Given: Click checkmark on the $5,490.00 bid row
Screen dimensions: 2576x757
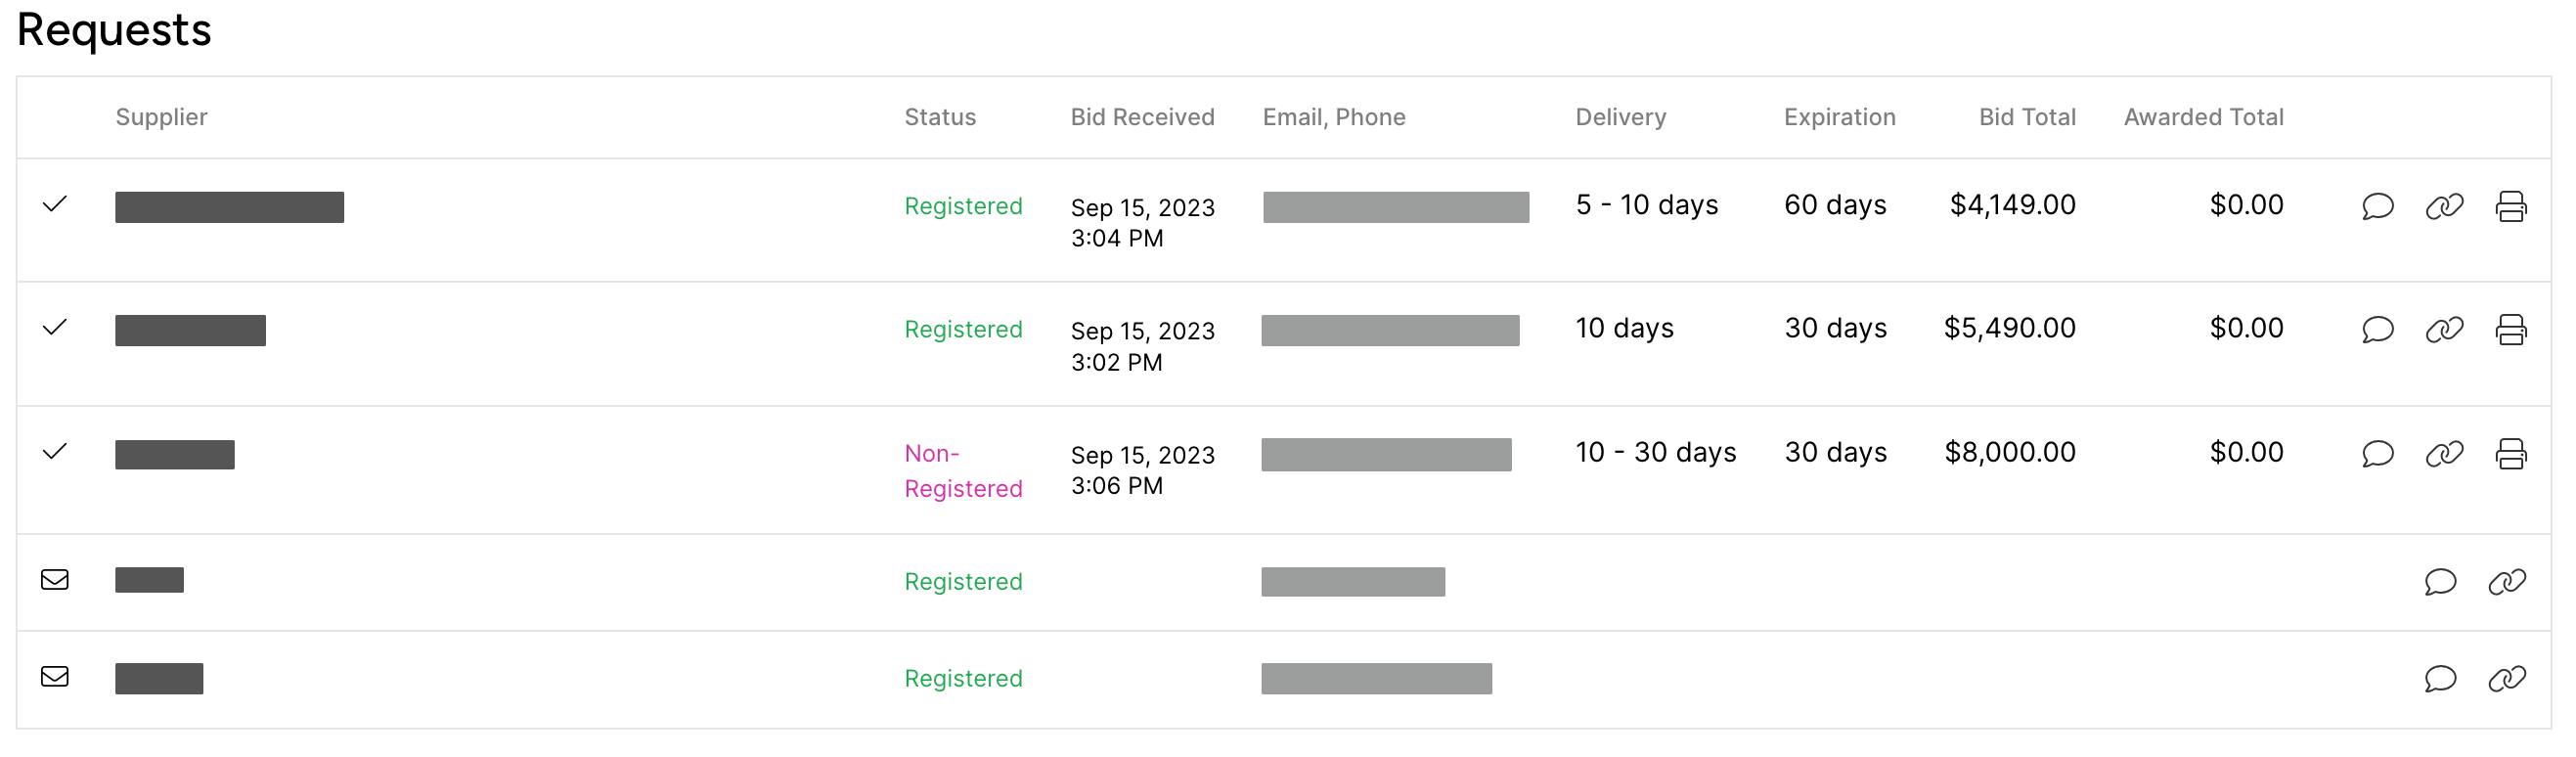Looking at the screenshot, I should 55,327.
